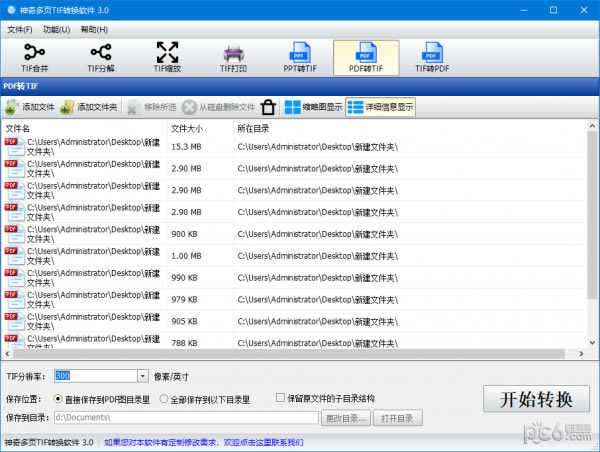This screenshot has height=452, width=600.
Task: Select the 788 KB size cell
Action: click(x=184, y=343)
